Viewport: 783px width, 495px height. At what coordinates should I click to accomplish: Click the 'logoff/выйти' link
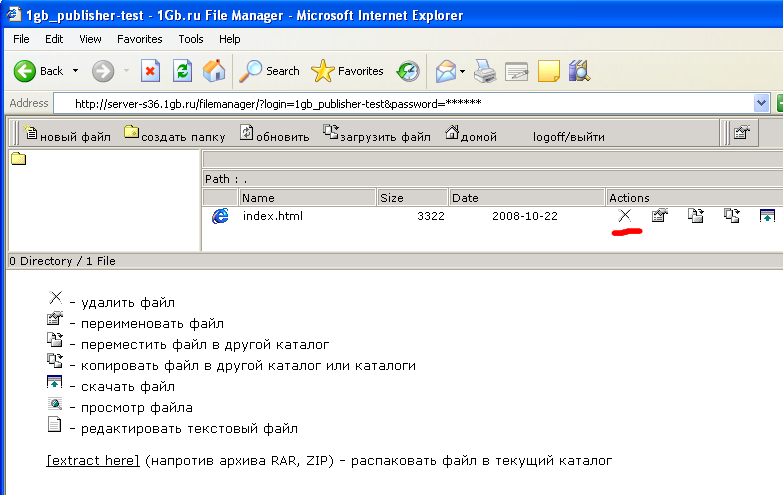[x=568, y=136]
